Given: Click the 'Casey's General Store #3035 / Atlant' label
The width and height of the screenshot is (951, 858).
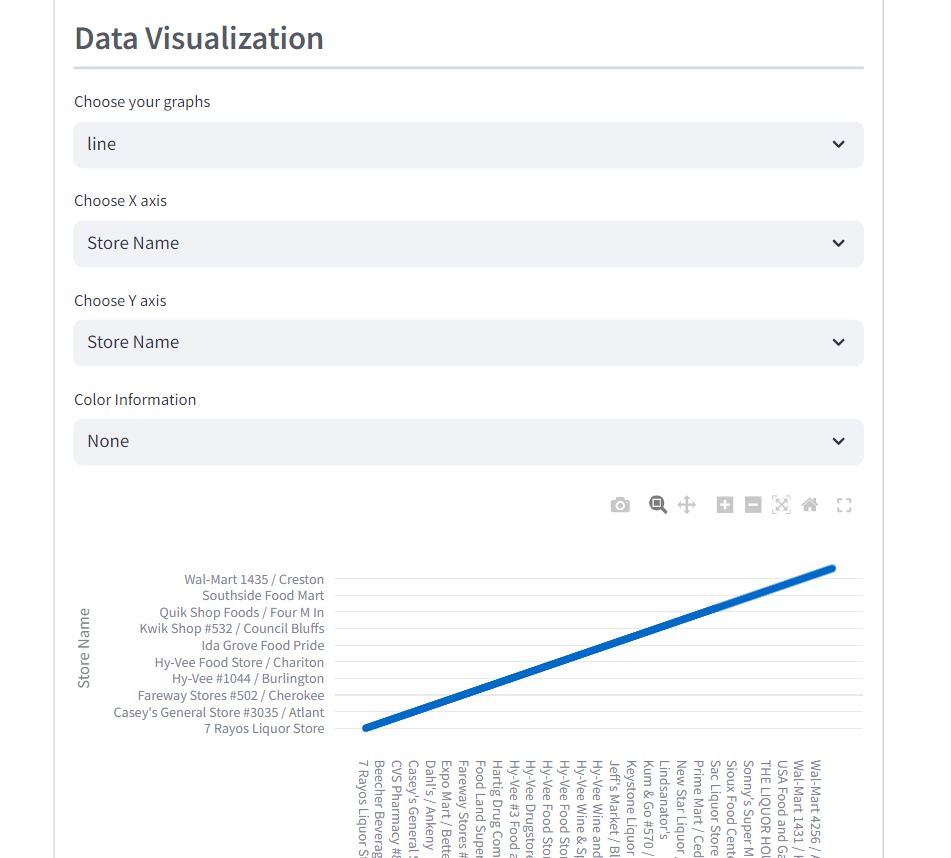Looking at the screenshot, I should [218, 712].
